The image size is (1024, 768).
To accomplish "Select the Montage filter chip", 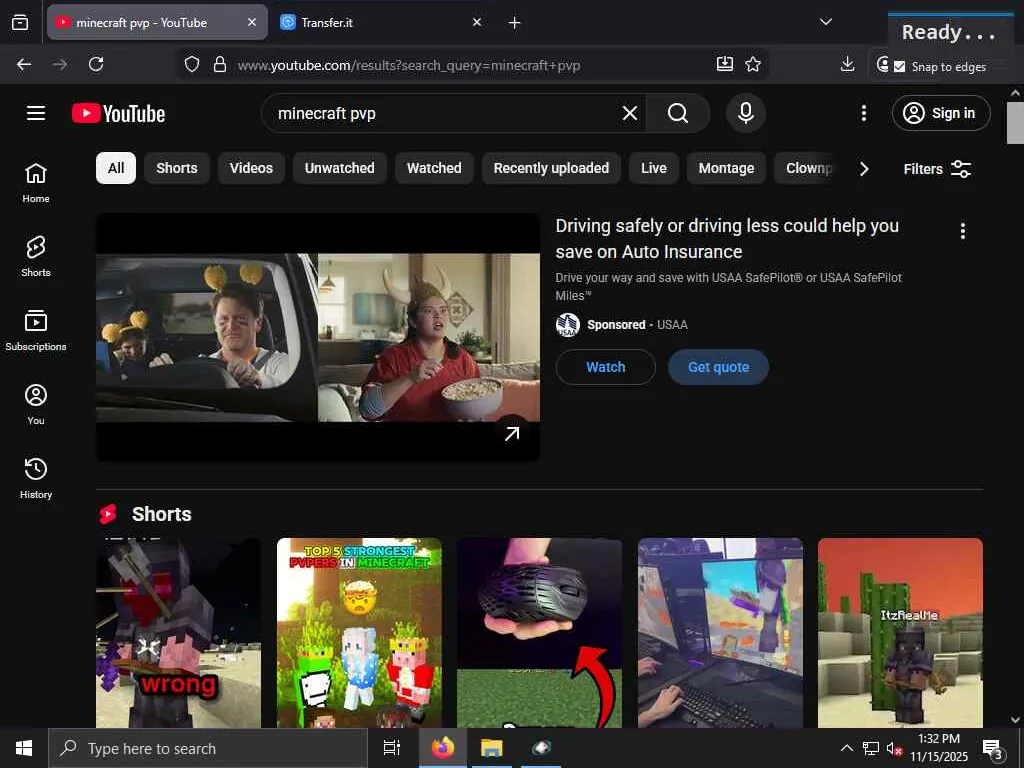I will (726, 168).
